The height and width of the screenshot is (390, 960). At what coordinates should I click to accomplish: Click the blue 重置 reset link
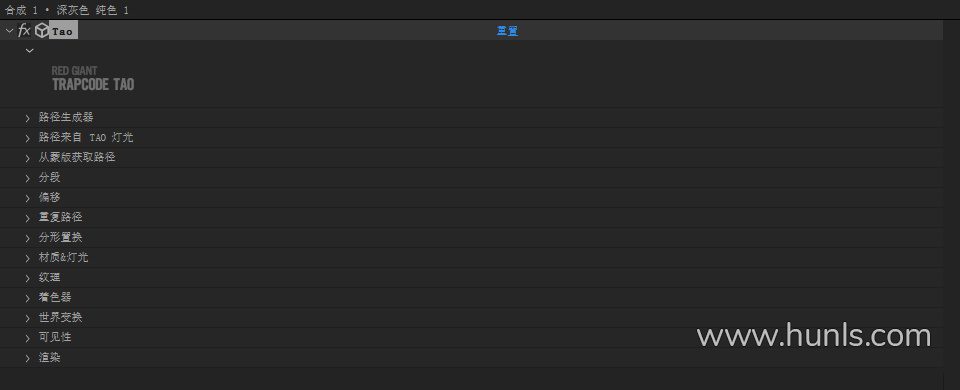[507, 31]
